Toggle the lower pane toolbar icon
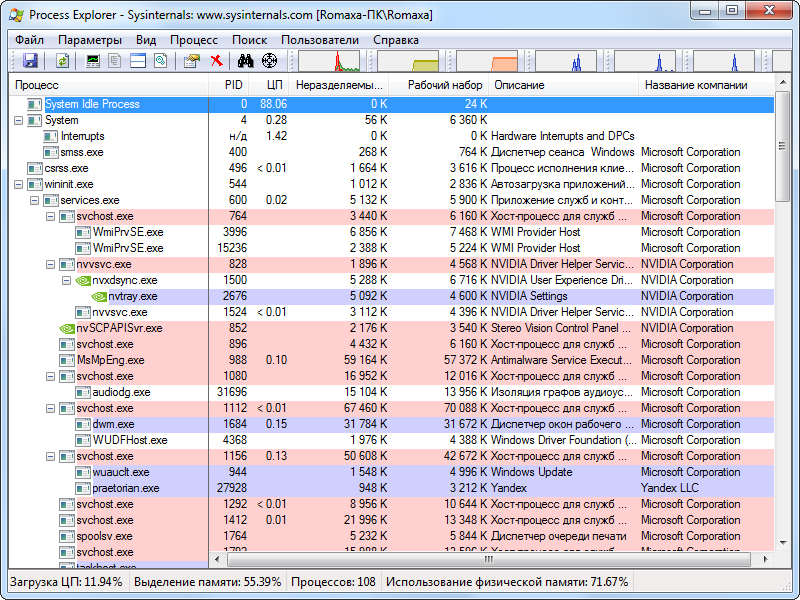The height and width of the screenshot is (600, 800). tap(138, 61)
